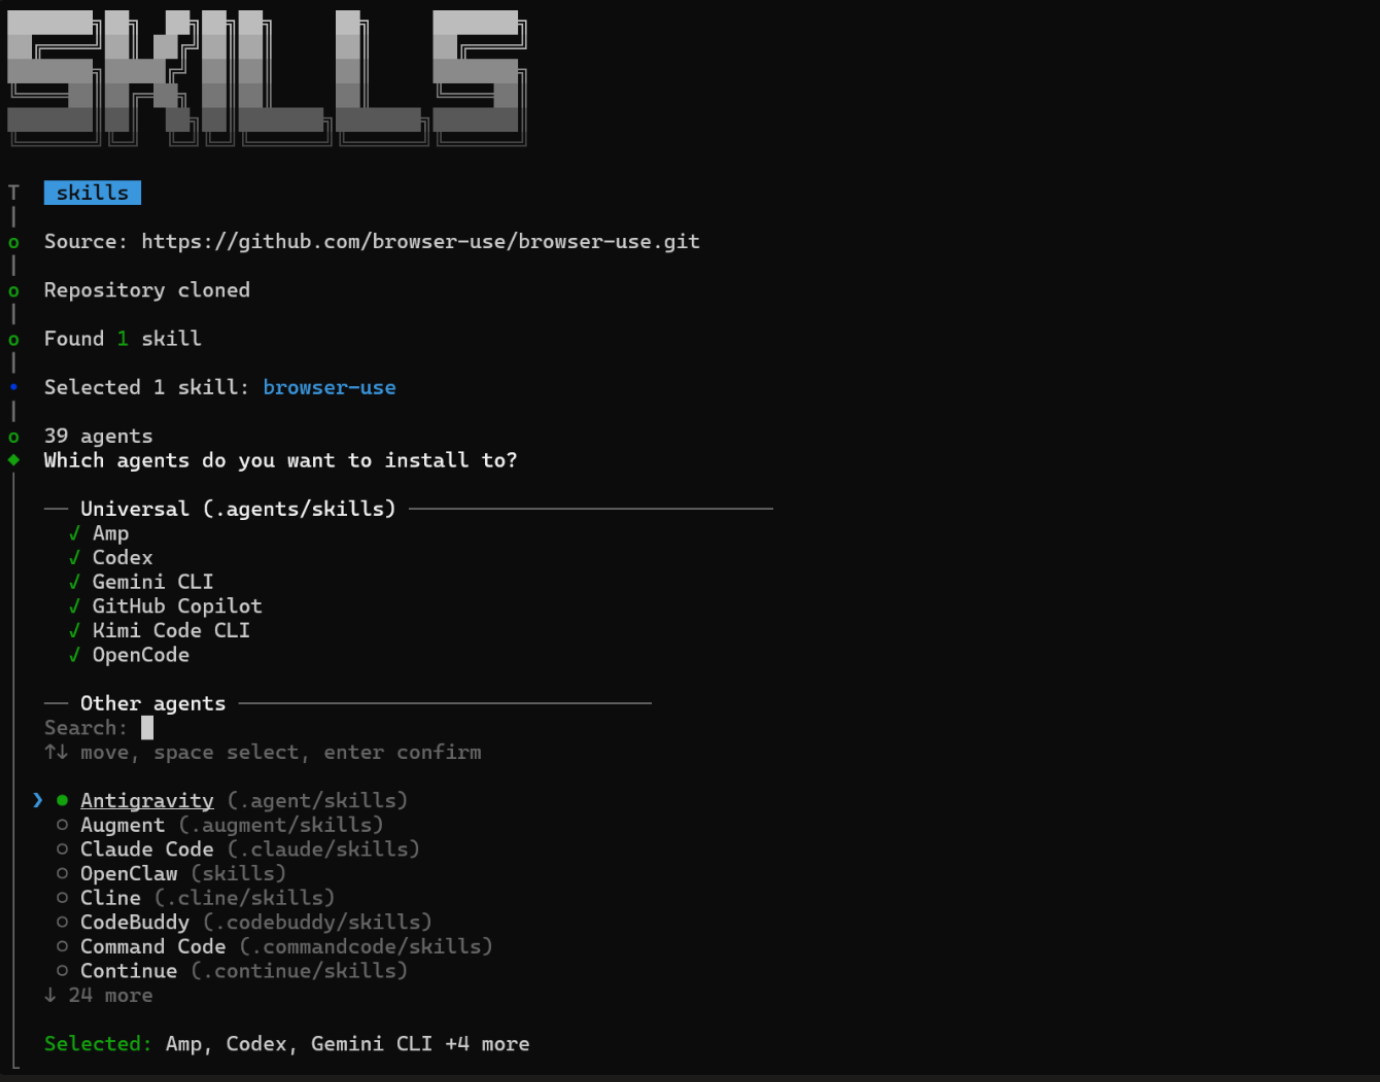Image resolution: width=1380 pixels, height=1082 pixels.
Task: Select the Cline agent radio circle
Action: 62,898
